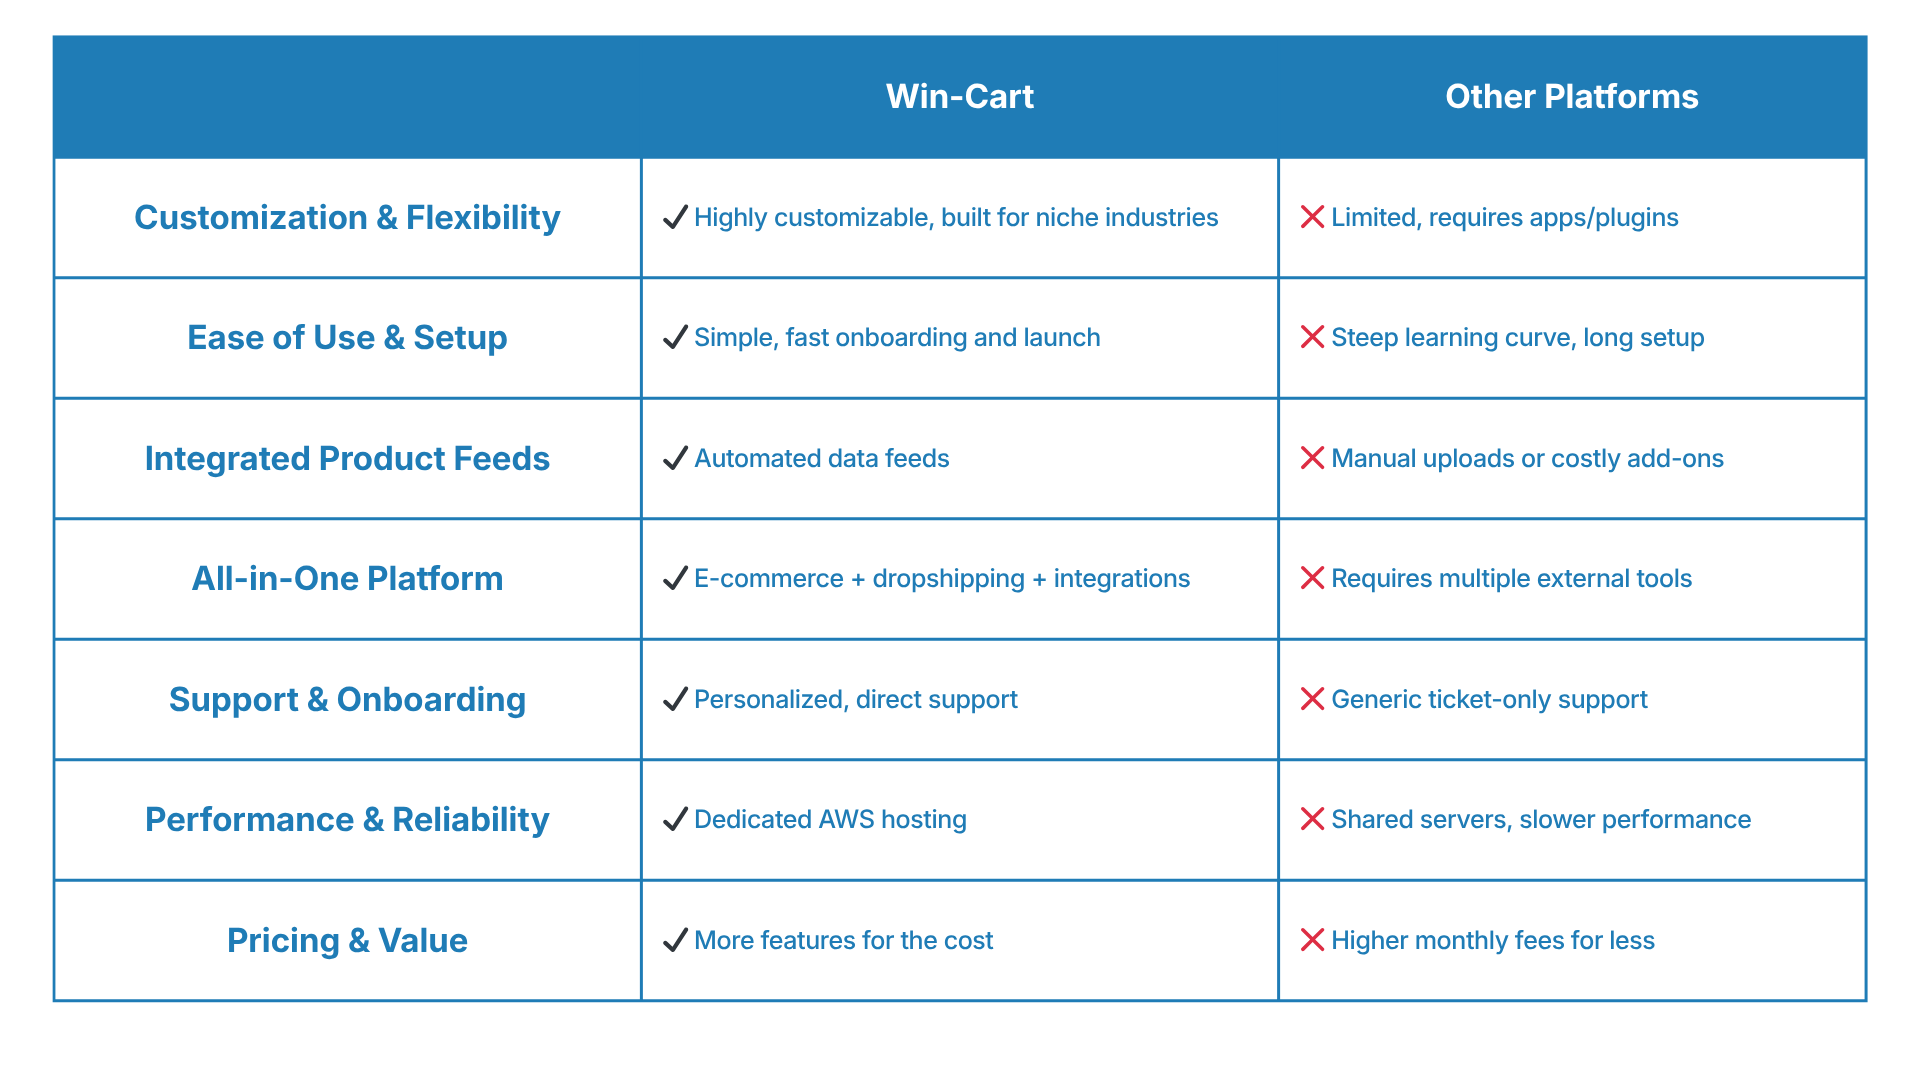Click the Ease of Use & Setup label

point(347,337)
